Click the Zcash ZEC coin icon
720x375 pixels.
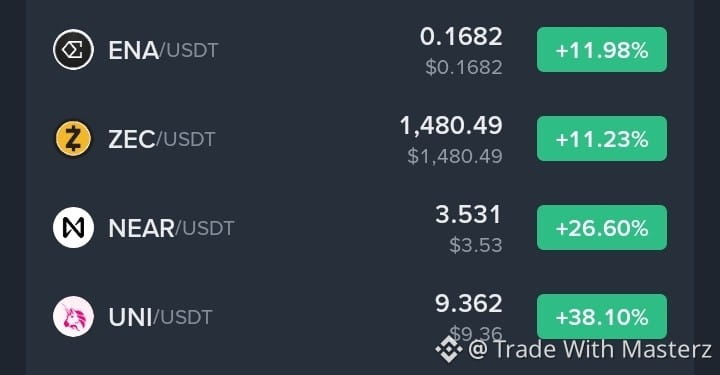tap(73, 139)
